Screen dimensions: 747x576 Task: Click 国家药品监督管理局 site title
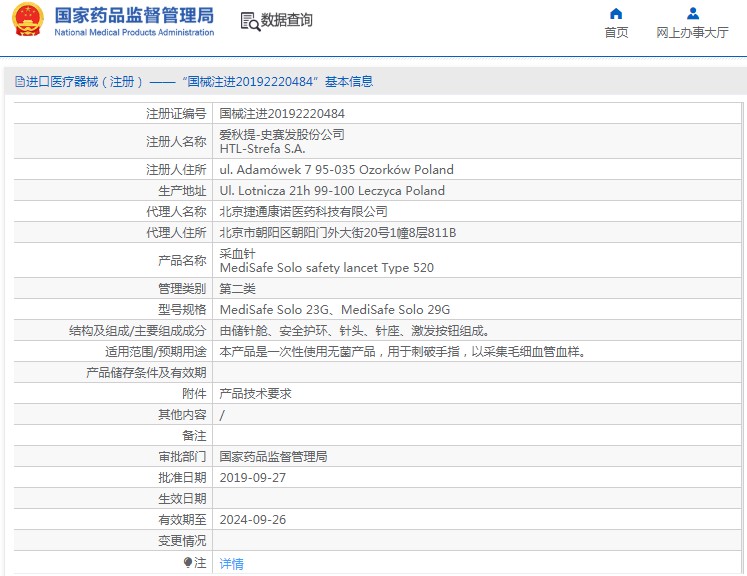(134, 16)
